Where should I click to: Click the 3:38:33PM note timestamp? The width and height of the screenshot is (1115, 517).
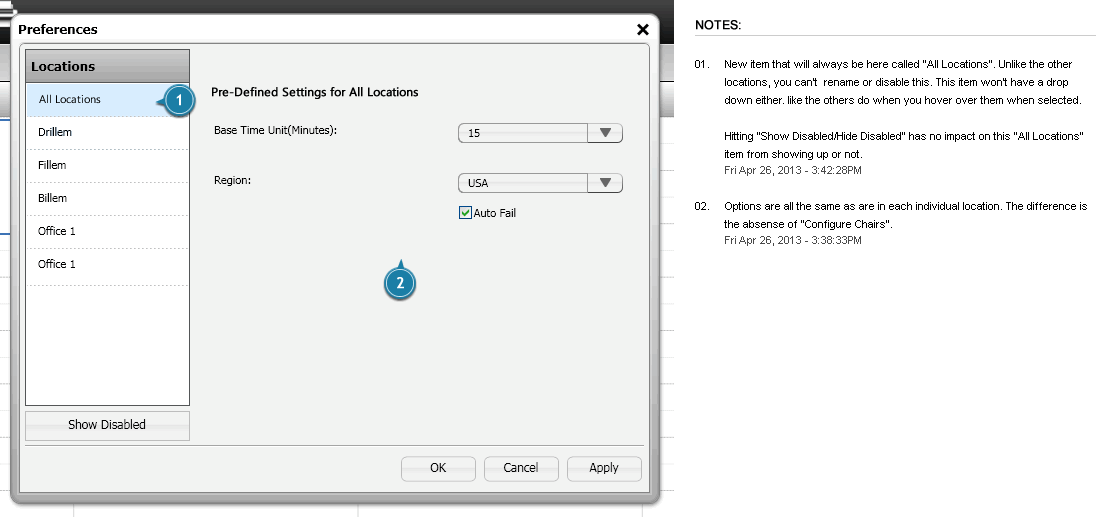[x=793, y=240]
